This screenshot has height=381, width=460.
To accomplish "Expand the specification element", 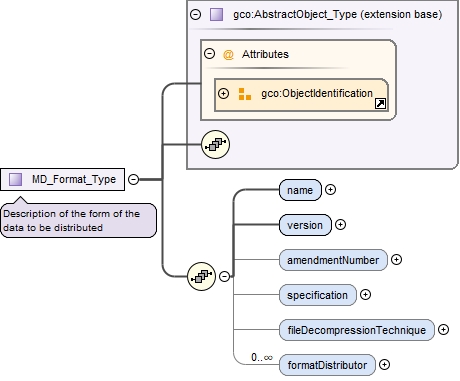I will pos(366,295).
